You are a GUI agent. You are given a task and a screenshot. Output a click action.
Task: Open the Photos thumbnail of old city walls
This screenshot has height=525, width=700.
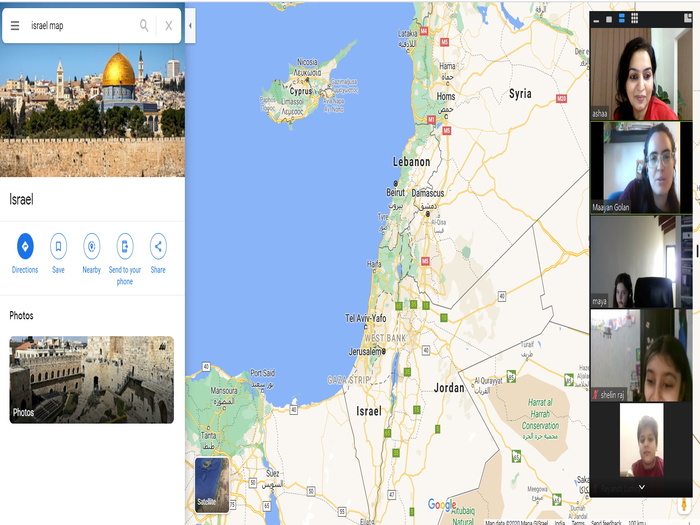point(92,379)
